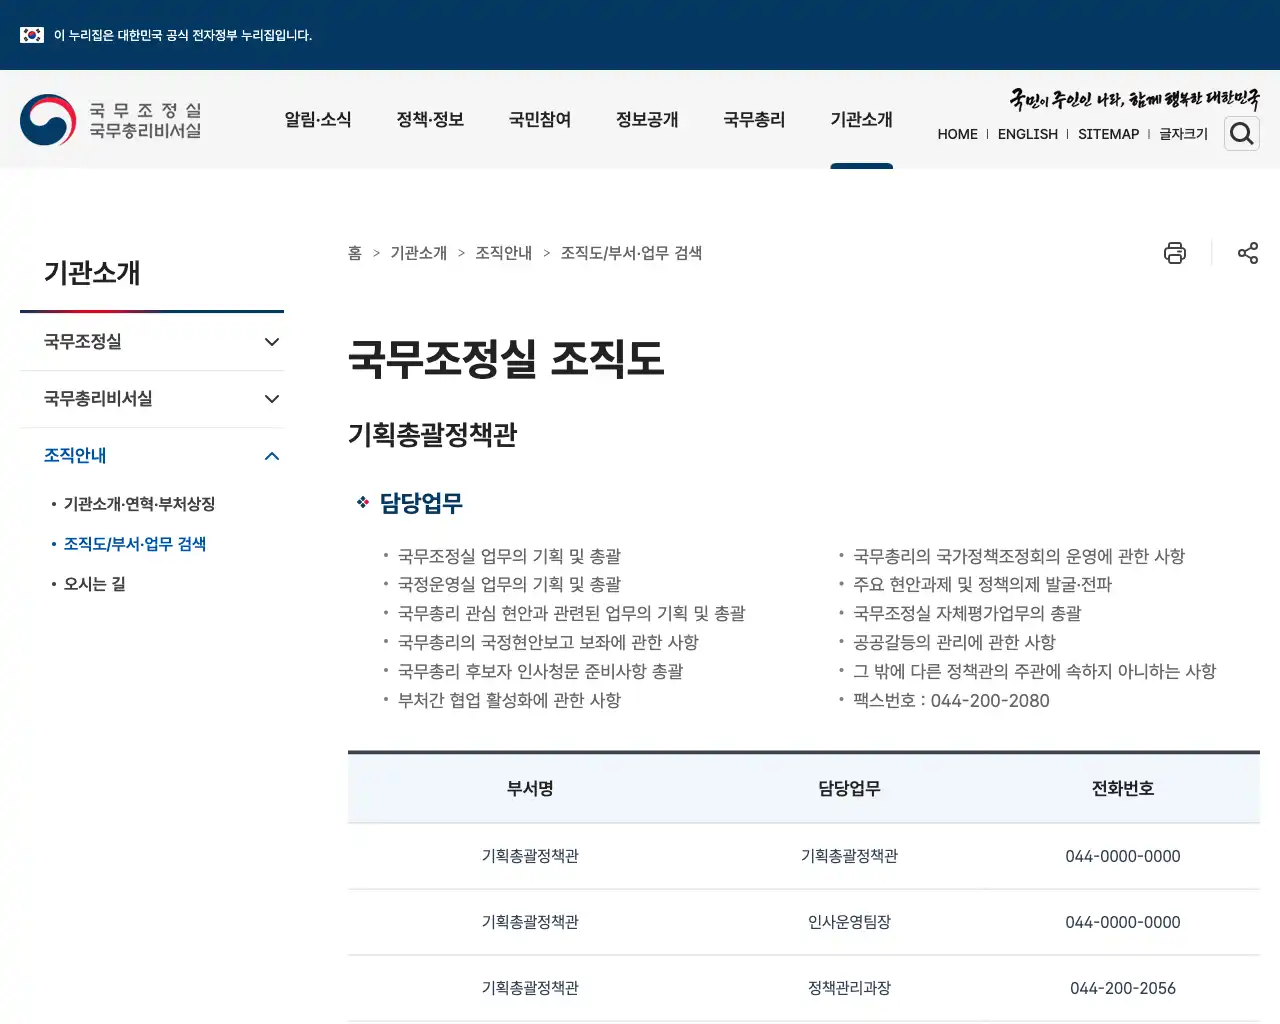1280x1024 pixels.
Task: Click the 정책관리과장 table cell
Action: pos(849,988)
